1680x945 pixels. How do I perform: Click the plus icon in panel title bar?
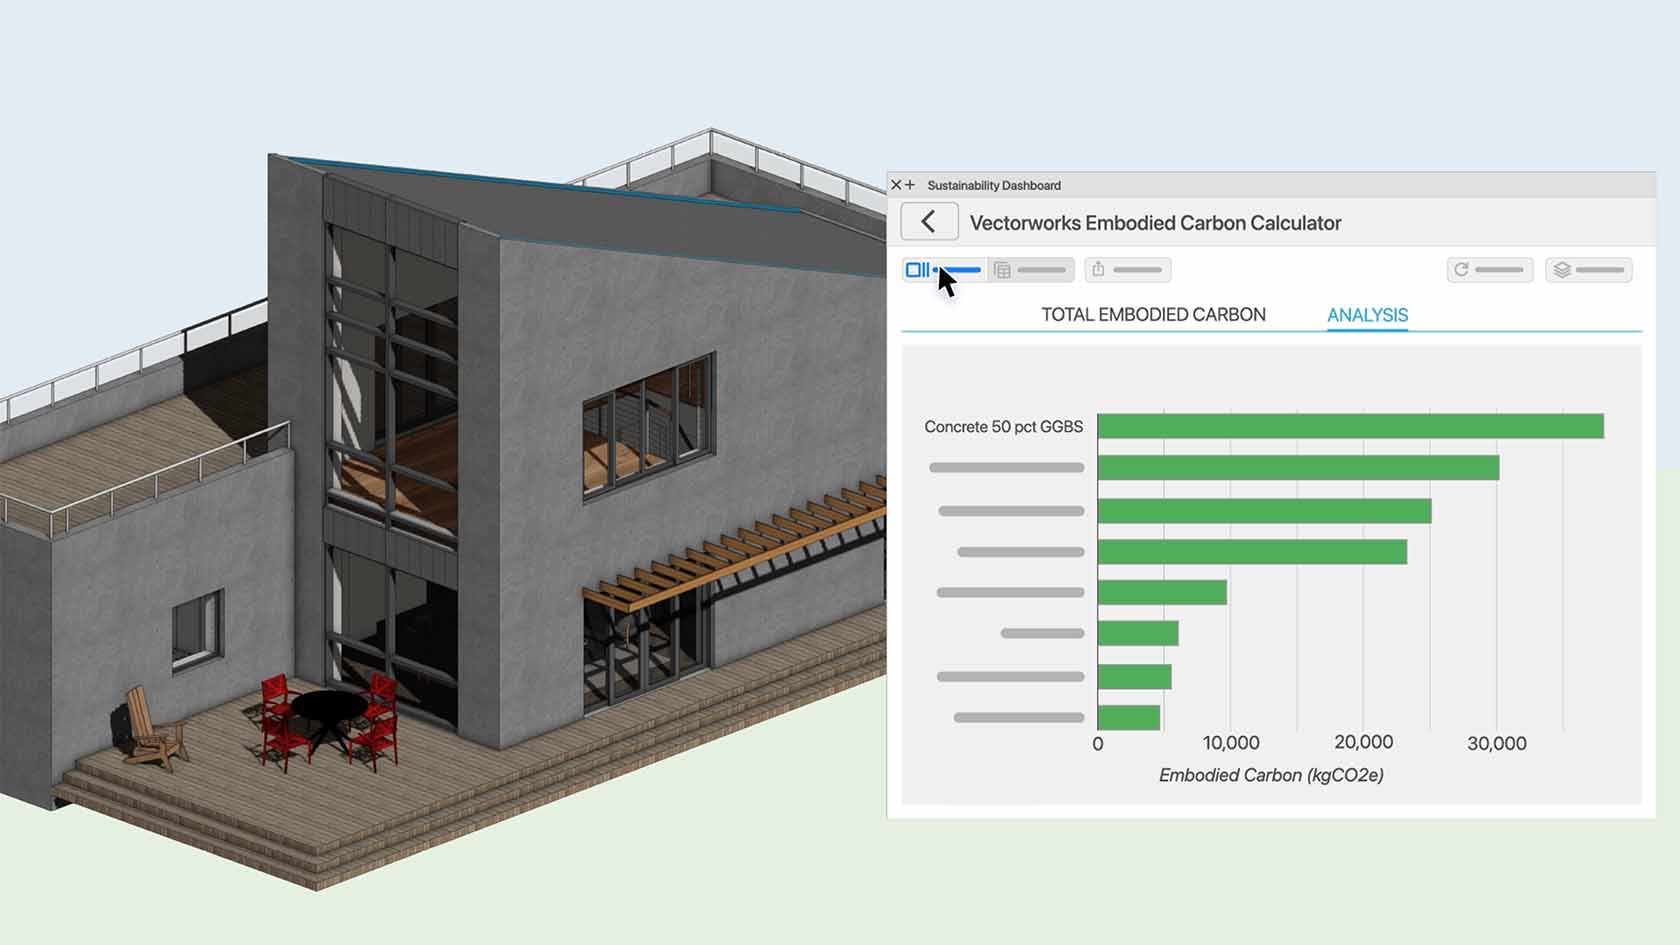point(910,185)
